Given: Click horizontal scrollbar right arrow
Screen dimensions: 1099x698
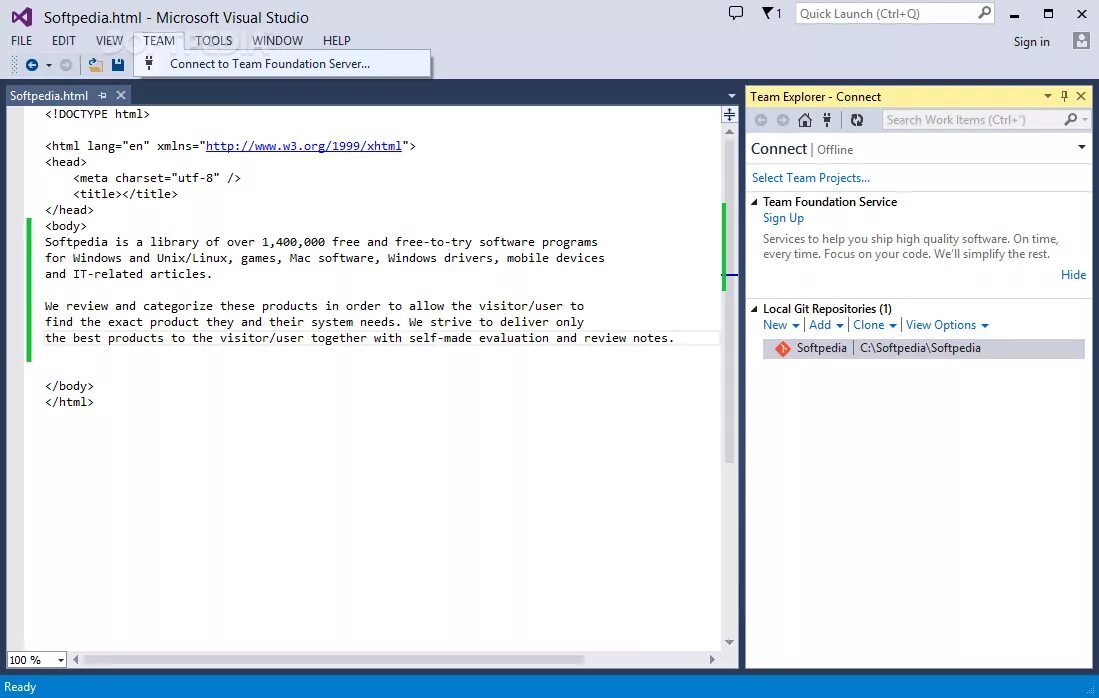Looking at the screenshot, I should click(x=712, y=659).
